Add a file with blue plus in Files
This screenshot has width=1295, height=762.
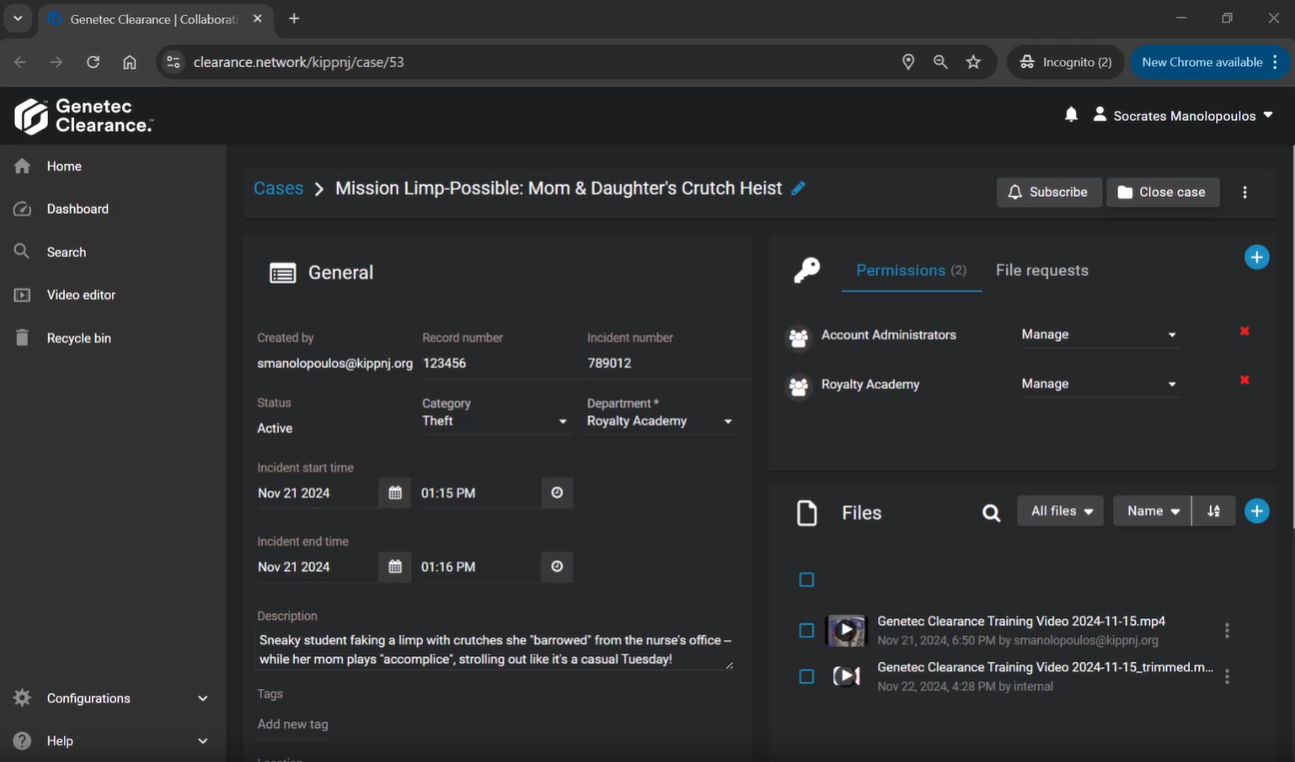(x=1256, y=511)
